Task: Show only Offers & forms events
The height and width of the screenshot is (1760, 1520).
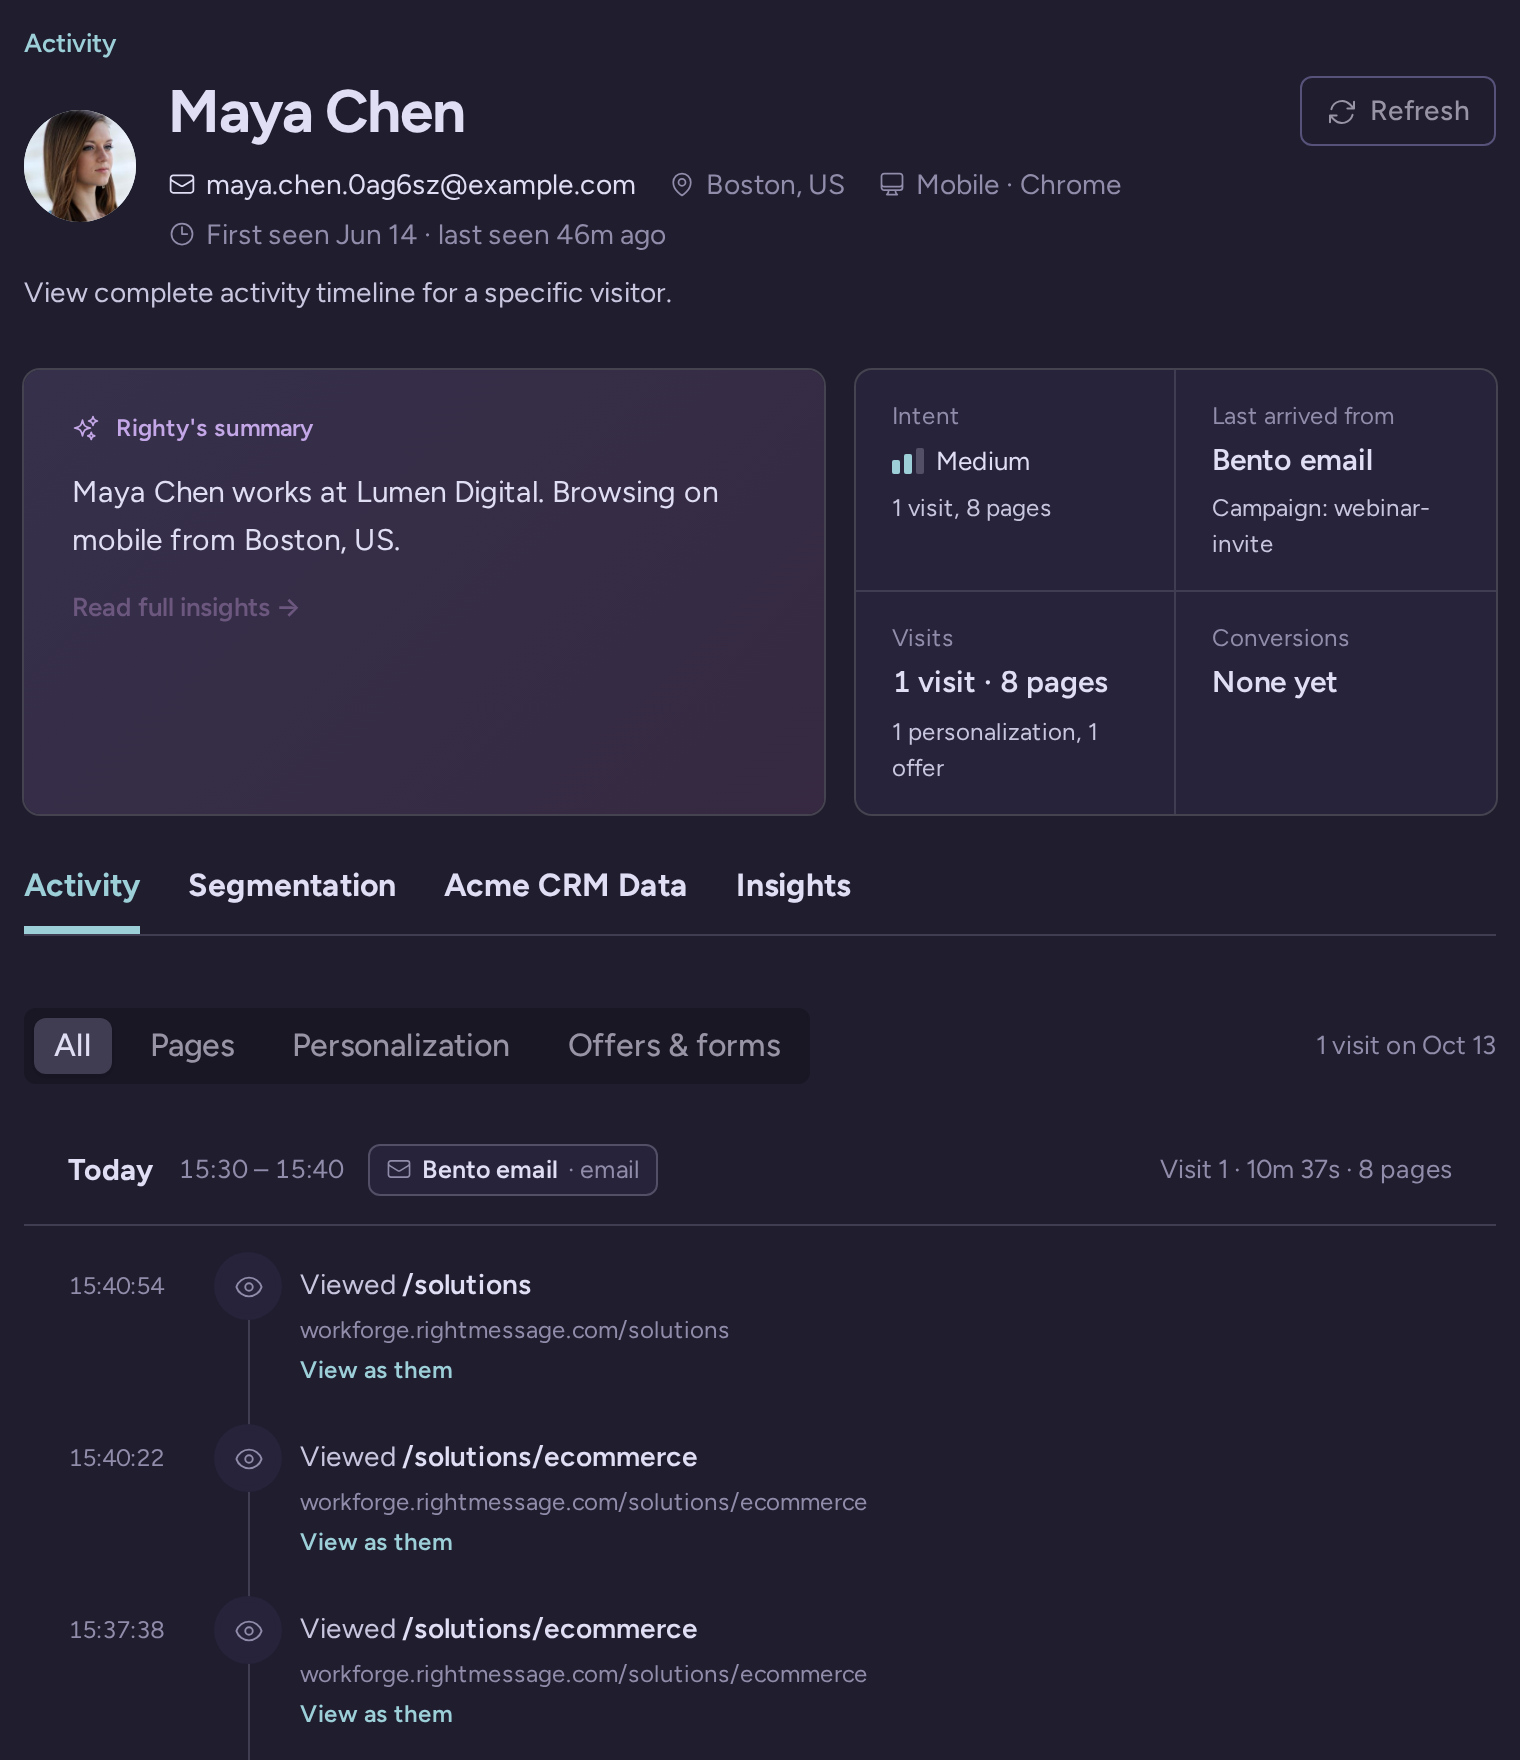Action: [675, 1046]
